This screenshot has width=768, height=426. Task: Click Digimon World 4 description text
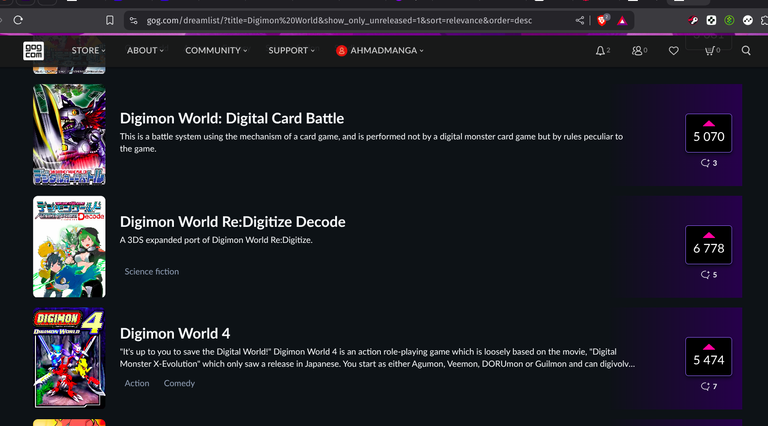[x=377, y=358]
